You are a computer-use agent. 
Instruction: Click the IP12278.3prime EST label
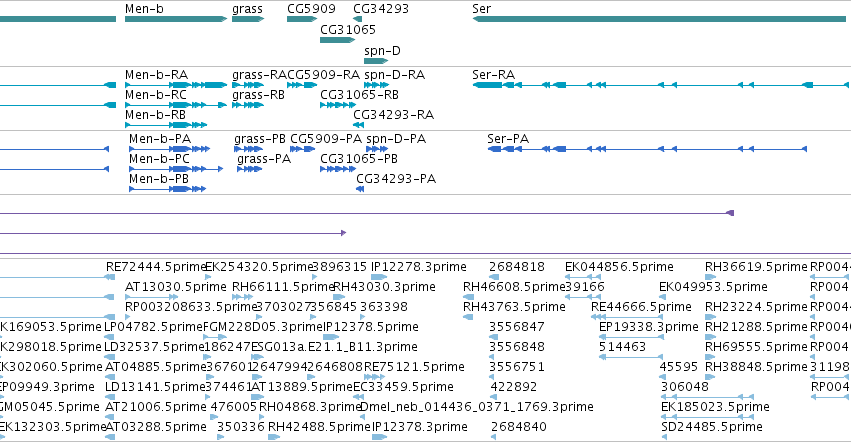(x=419, y=267)
